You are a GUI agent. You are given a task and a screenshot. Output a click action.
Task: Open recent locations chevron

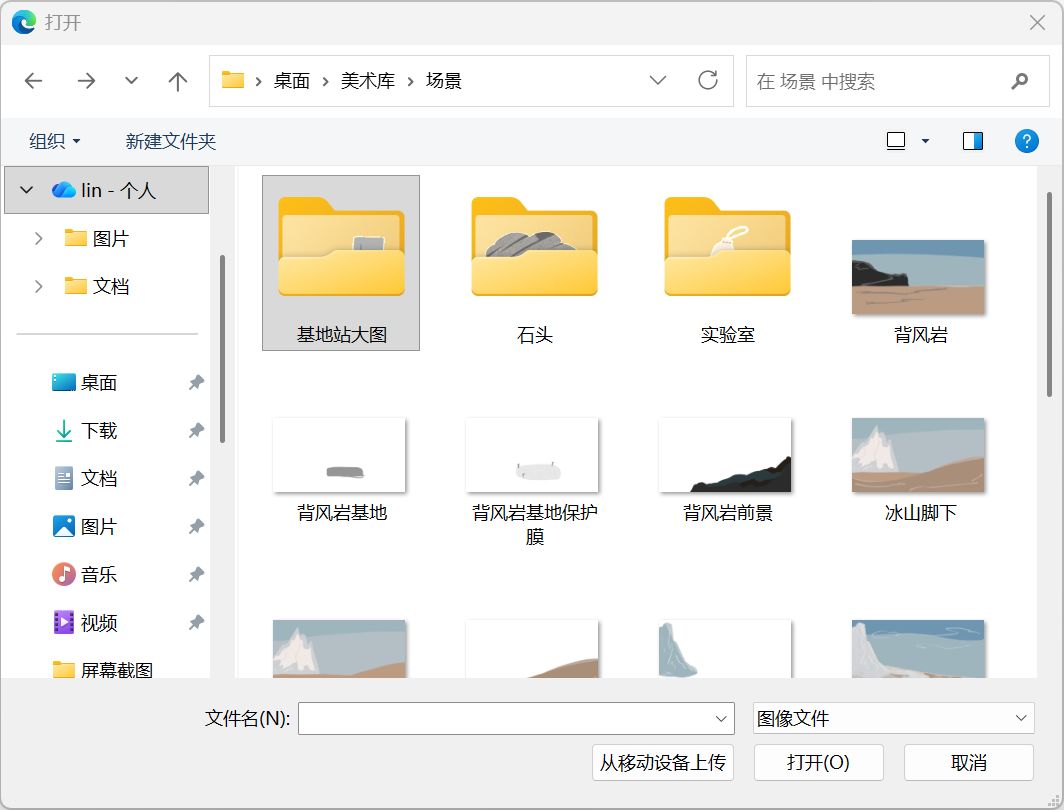pyautogui.click(x=132, y=81)
